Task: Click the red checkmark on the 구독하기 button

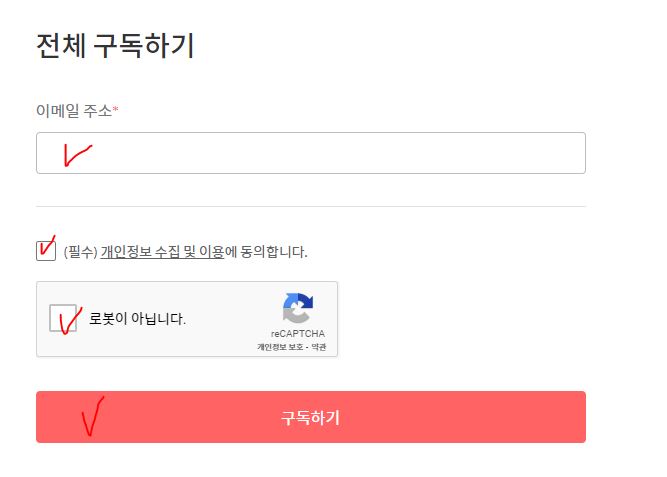Action: (93, 416)
